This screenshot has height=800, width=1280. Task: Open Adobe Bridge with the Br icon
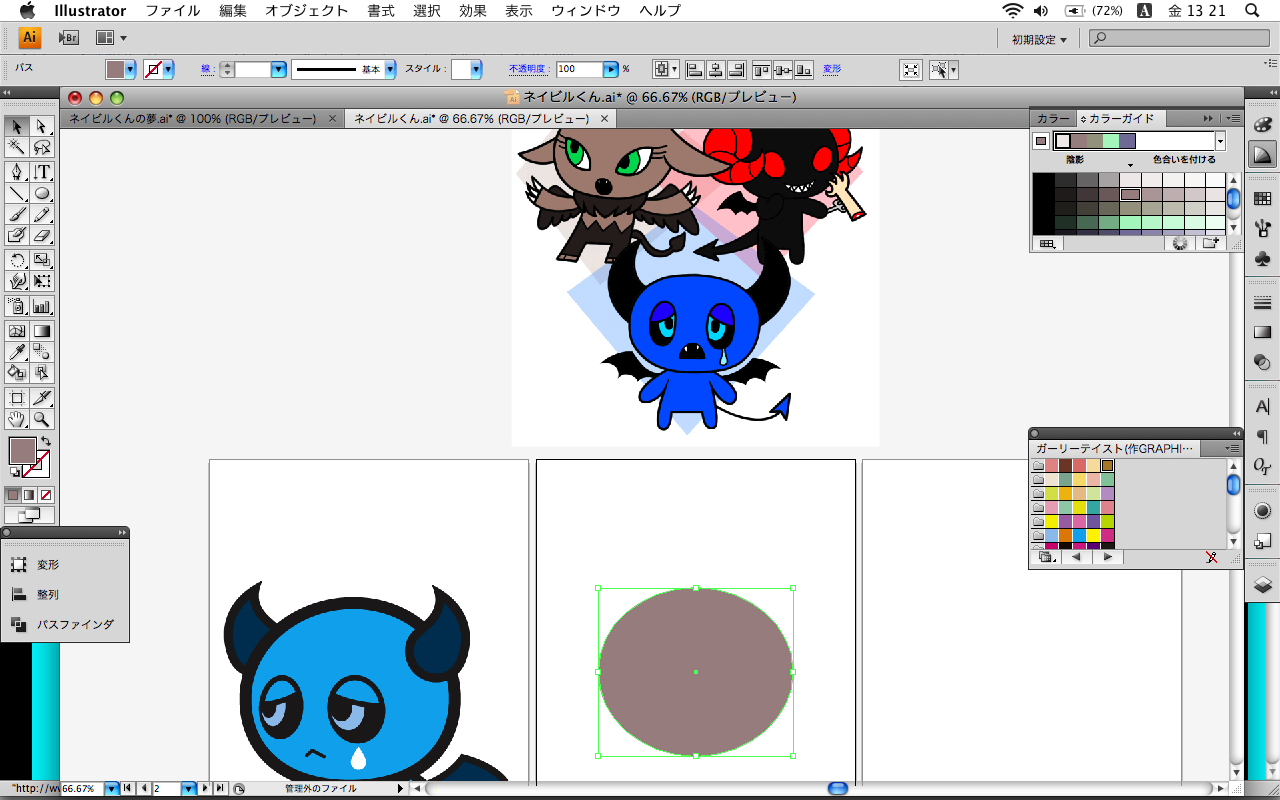(x=69, y=38)
